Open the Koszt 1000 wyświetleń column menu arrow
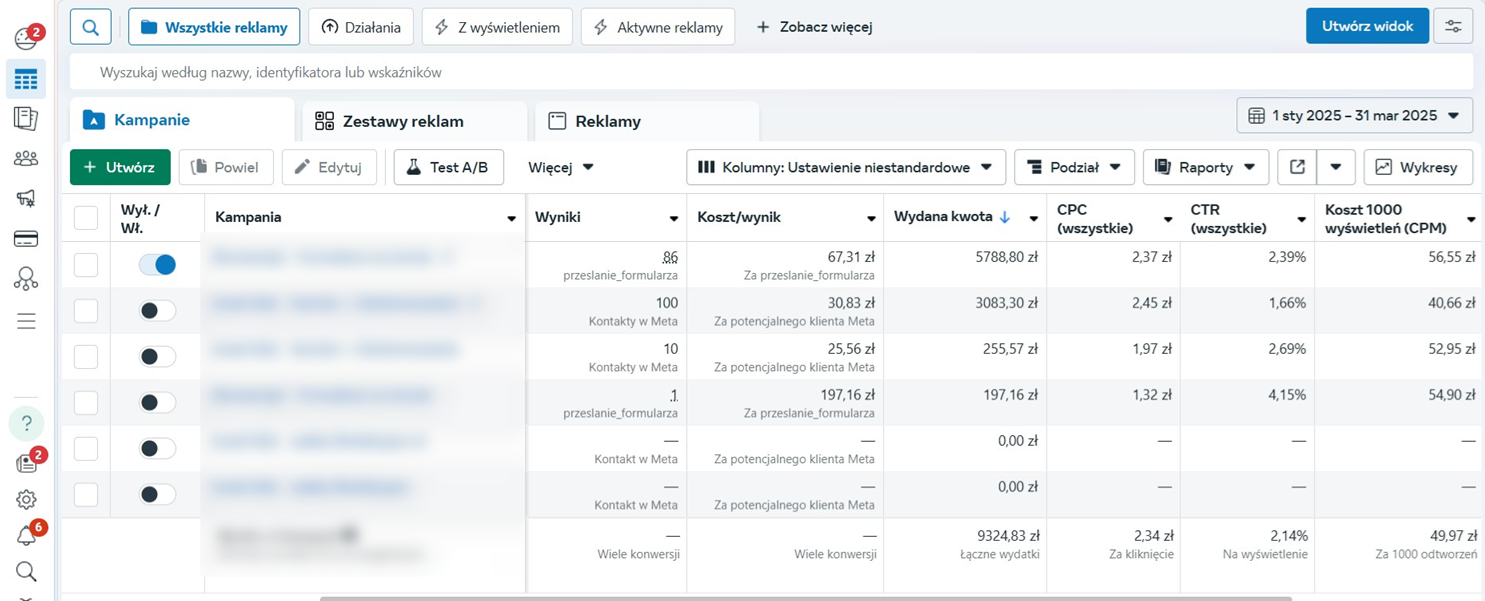Viewport: 1485px width, 601px height. (1471, 219)
